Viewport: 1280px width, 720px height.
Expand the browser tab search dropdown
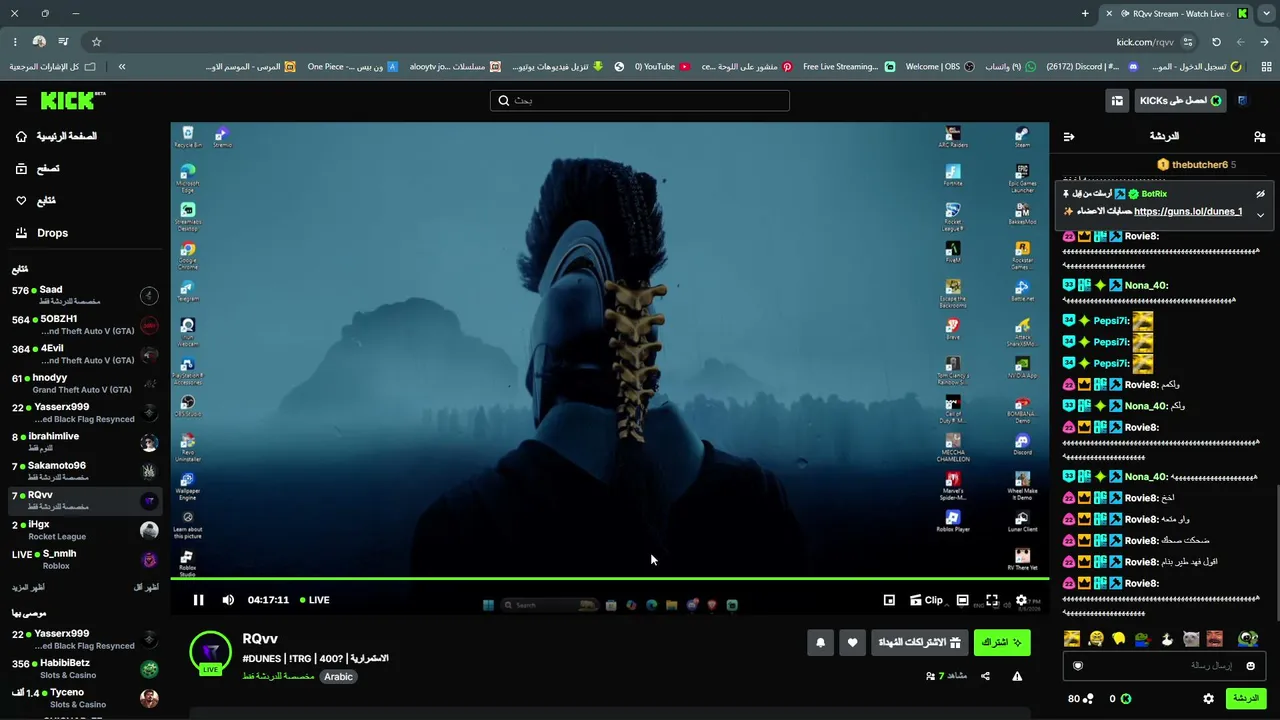click(1266, 14)
